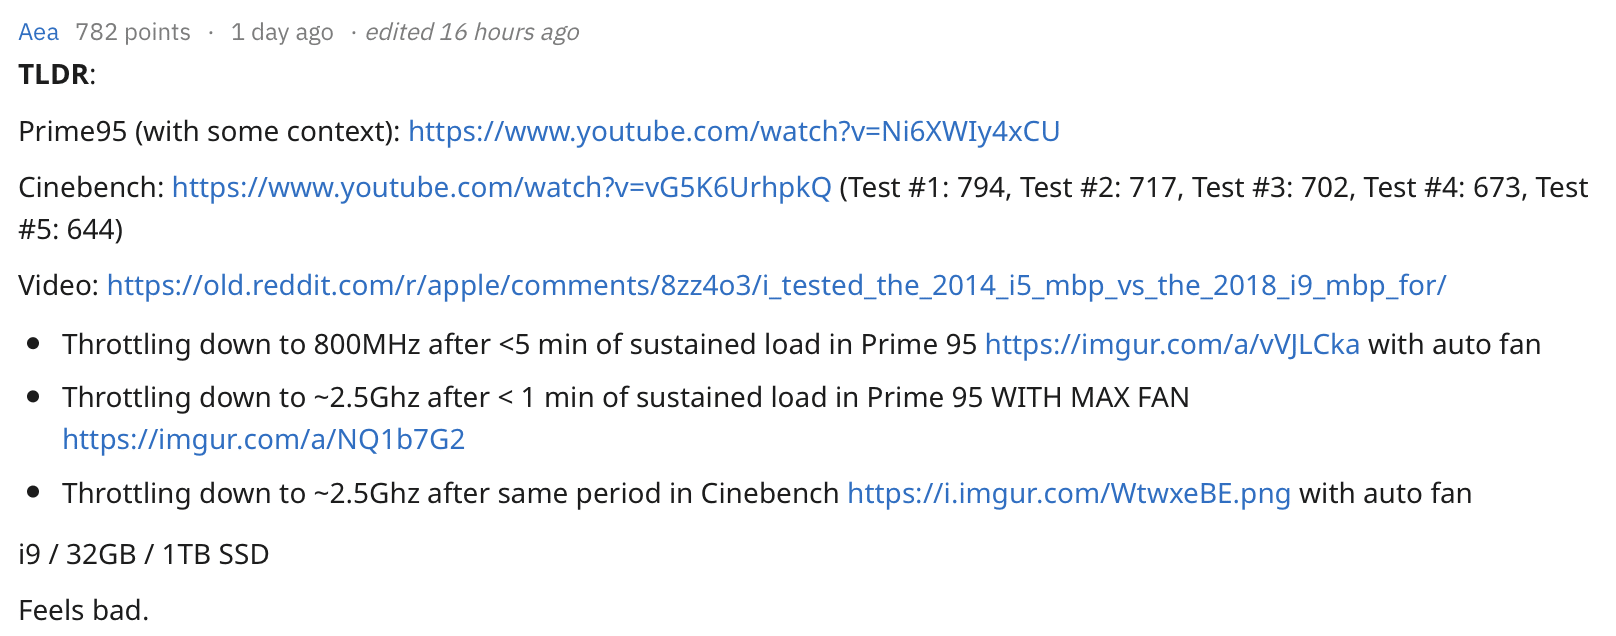The width and height of the screenshot is (1616, 636).
Task: Open the imgur NQ1b7G2 album link
Action: [263, 440]
